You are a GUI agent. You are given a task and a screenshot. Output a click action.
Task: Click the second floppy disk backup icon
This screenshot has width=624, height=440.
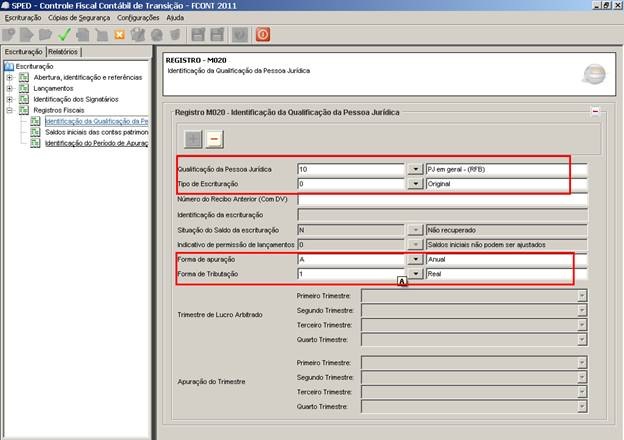click(217, 35)
